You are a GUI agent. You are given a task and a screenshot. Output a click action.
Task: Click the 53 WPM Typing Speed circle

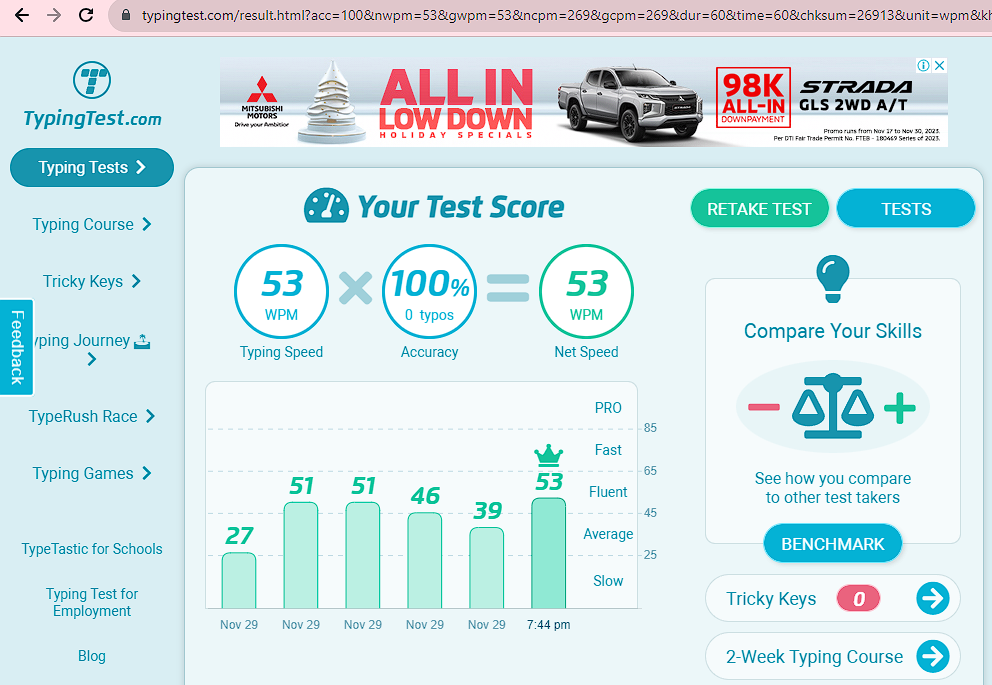coord(282,292)
